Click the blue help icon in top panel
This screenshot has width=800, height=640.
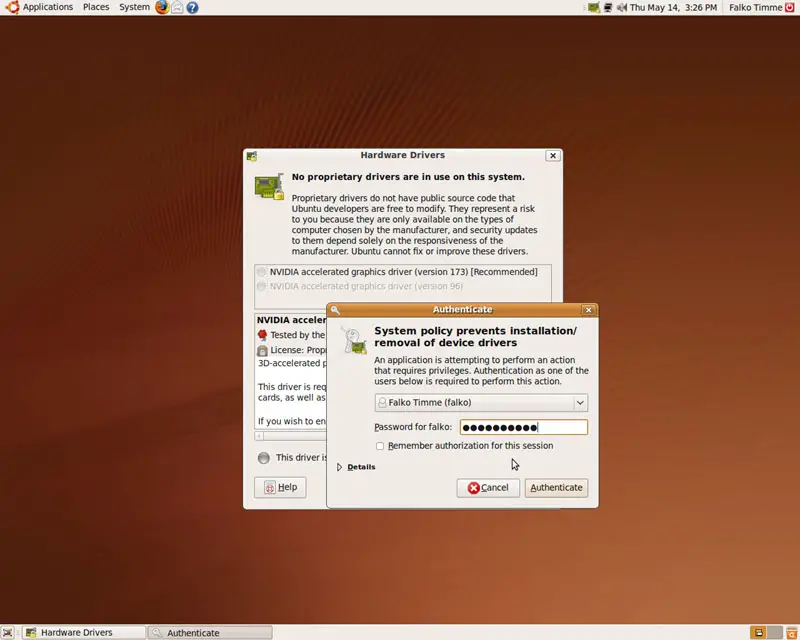[192, 7]
